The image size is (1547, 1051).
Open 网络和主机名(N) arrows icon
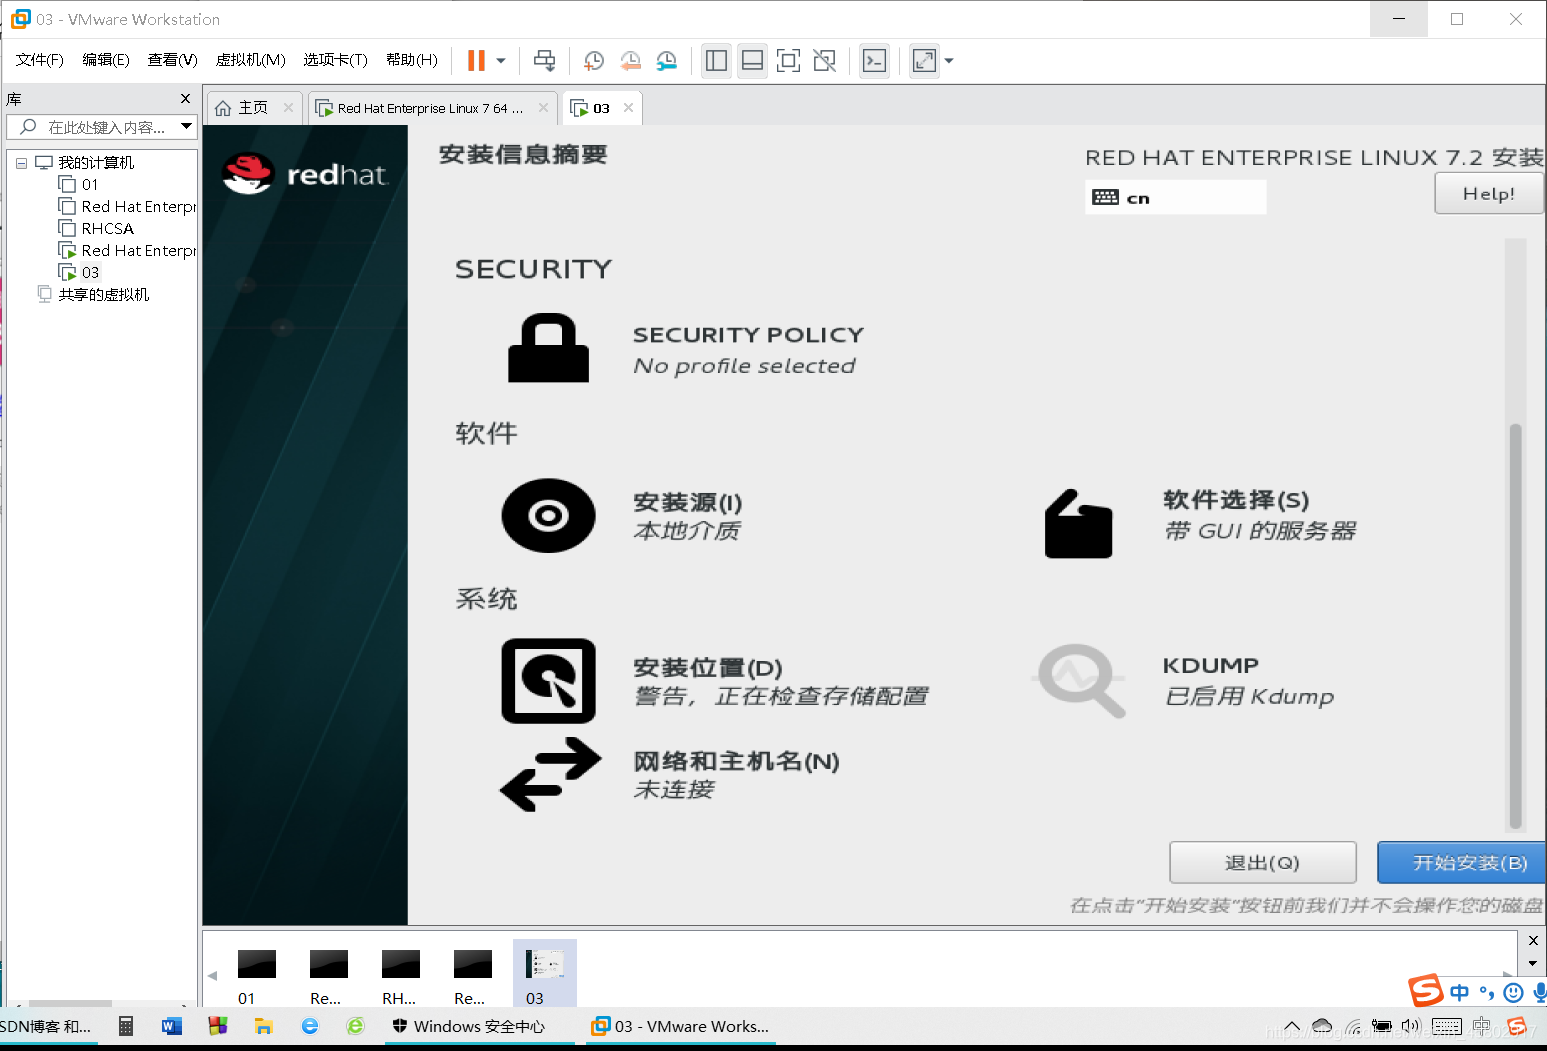click(x=551, y=774)
